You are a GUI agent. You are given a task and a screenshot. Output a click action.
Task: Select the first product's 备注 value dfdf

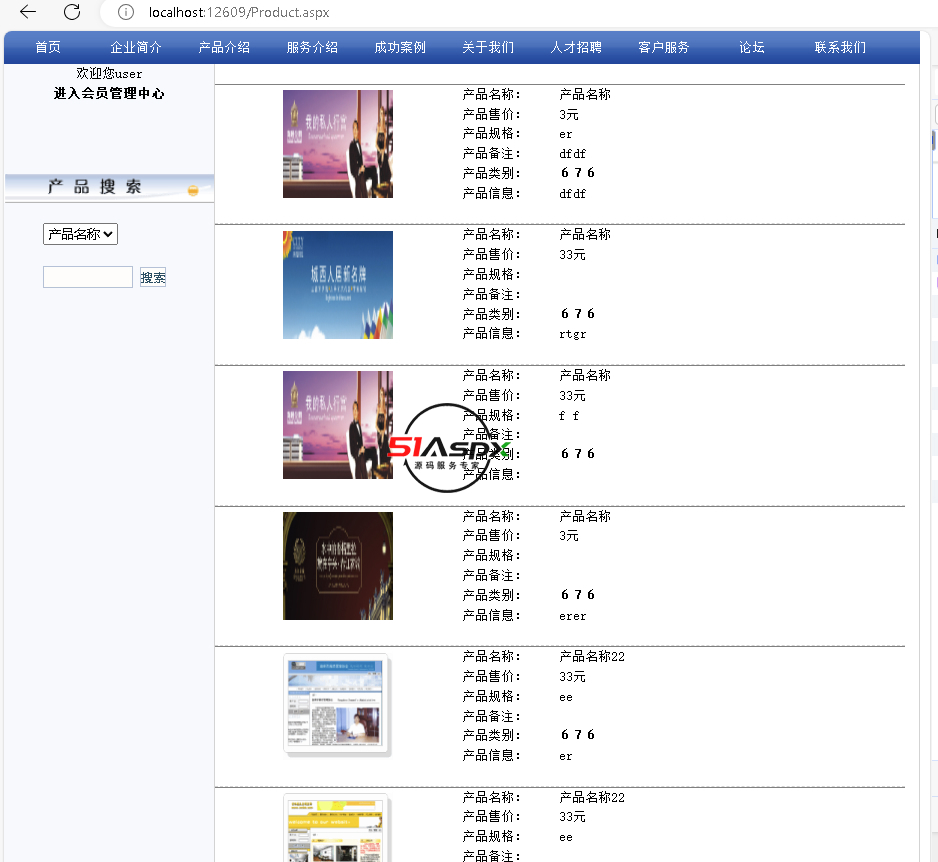[x=572, y=154]
